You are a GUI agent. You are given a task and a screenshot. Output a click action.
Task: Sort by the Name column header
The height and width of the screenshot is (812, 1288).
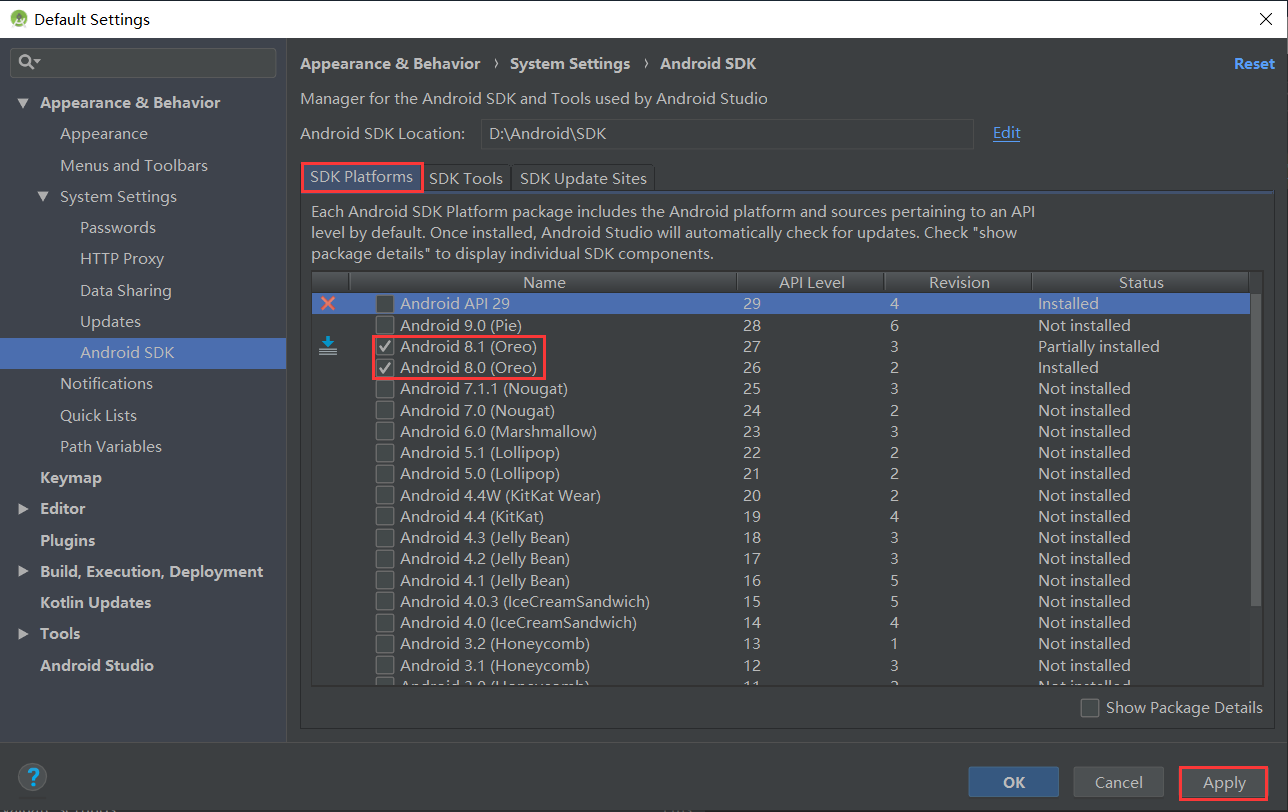[x=544, y=282]
